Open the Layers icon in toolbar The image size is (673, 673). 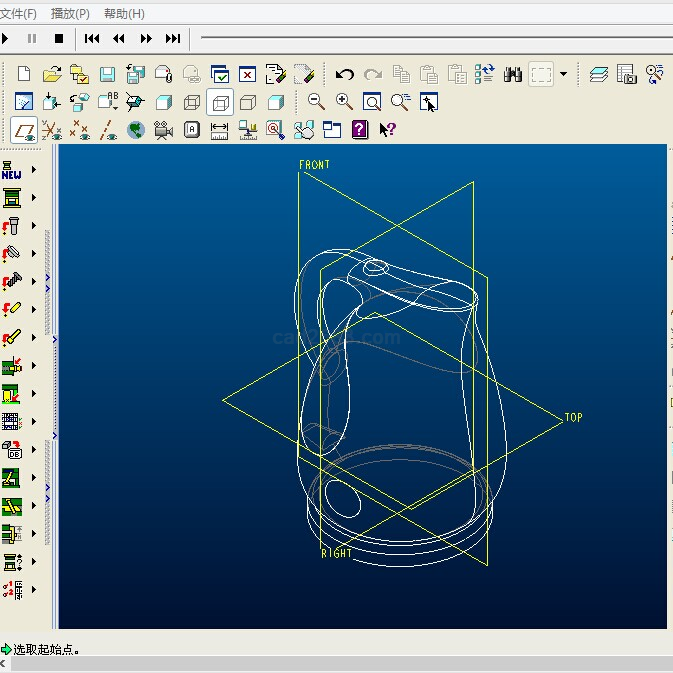click(598, 74)
